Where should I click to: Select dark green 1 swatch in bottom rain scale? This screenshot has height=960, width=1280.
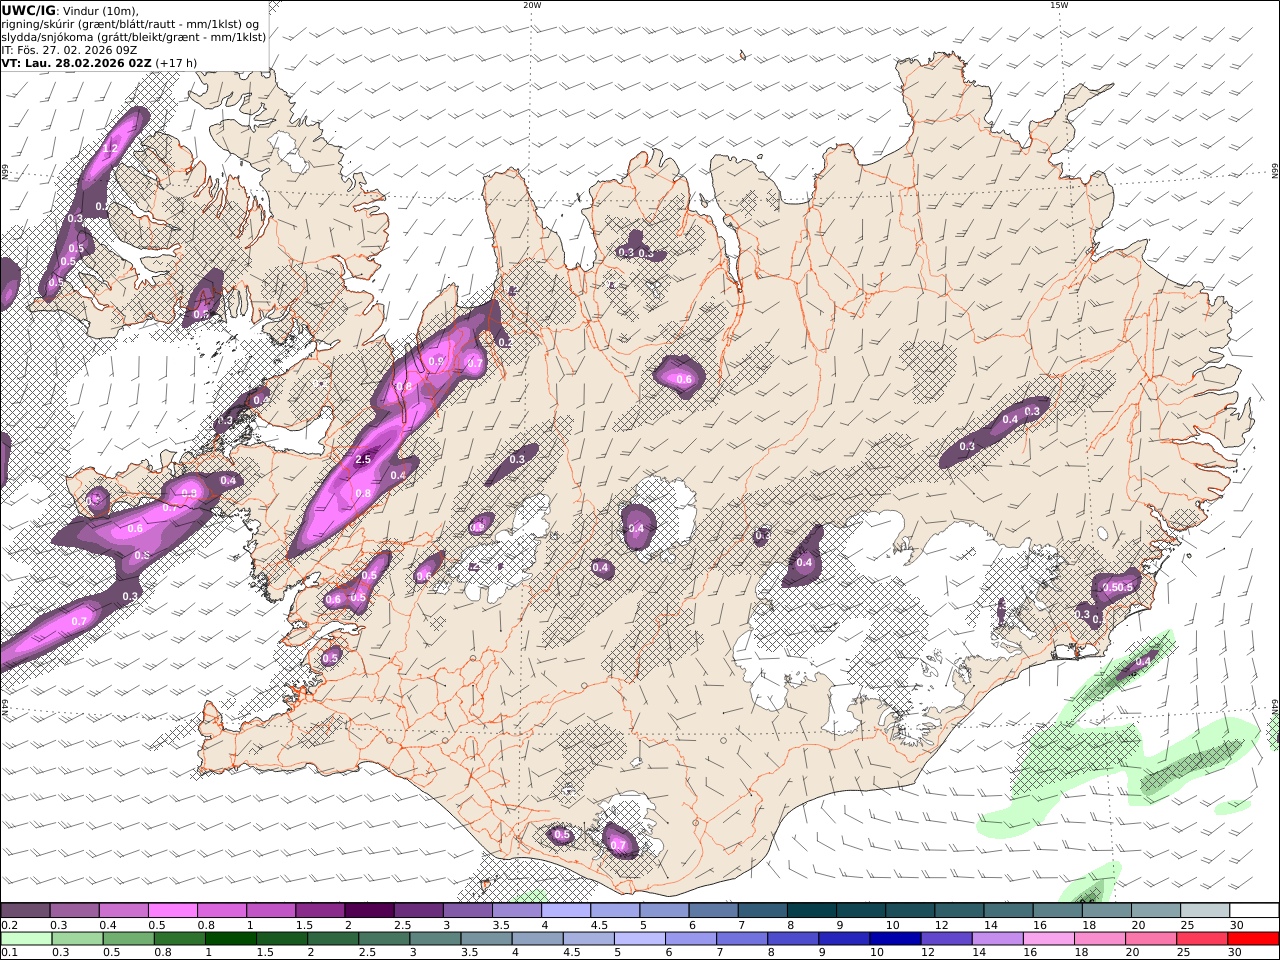[x=231, y=939]
